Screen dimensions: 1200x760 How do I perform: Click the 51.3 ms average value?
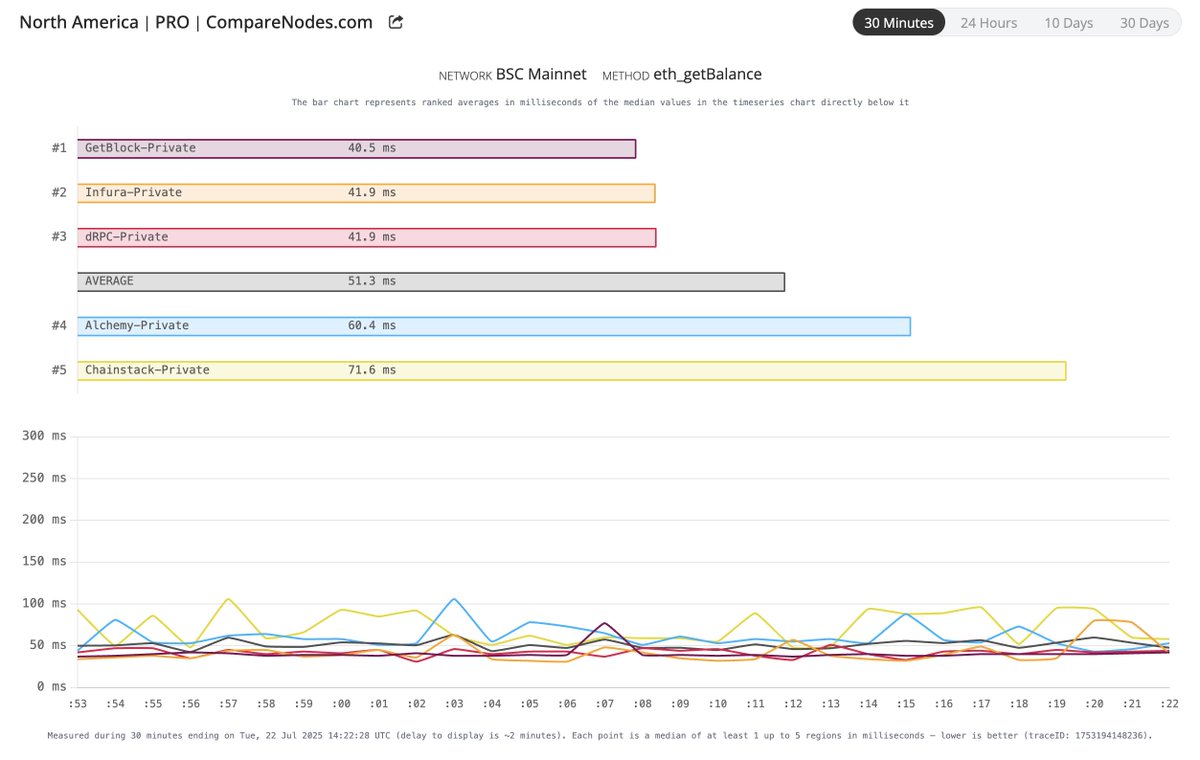(x=372, y=282)
